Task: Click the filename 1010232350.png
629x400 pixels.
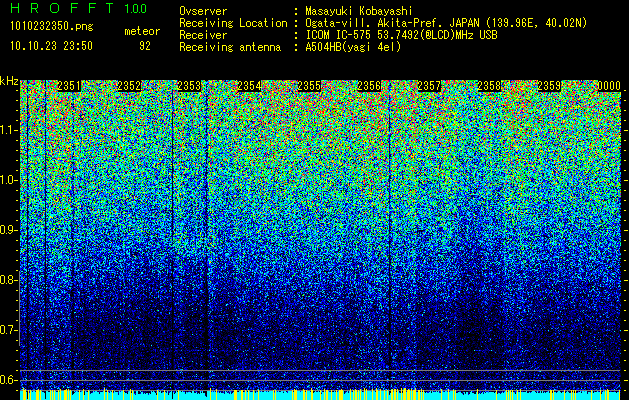Action: coord(52,26)
